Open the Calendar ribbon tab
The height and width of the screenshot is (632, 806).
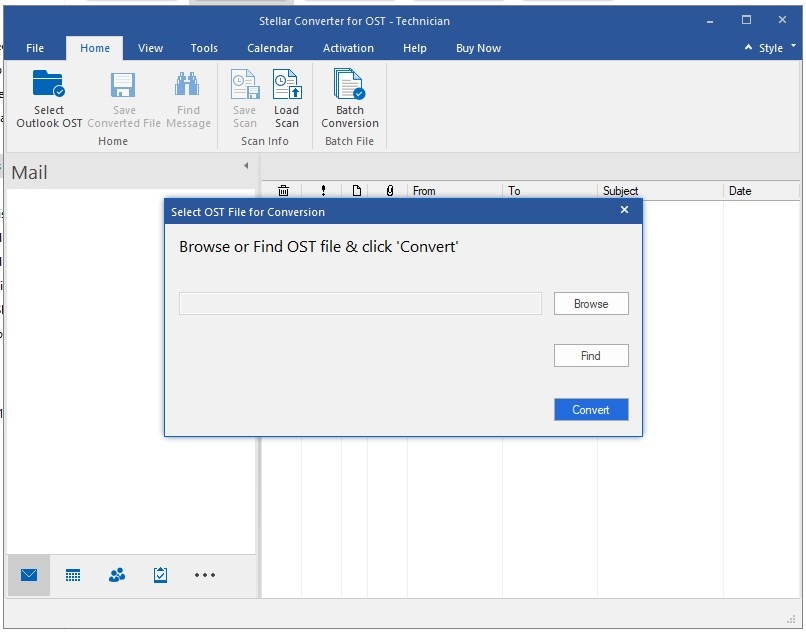point(270,48)
